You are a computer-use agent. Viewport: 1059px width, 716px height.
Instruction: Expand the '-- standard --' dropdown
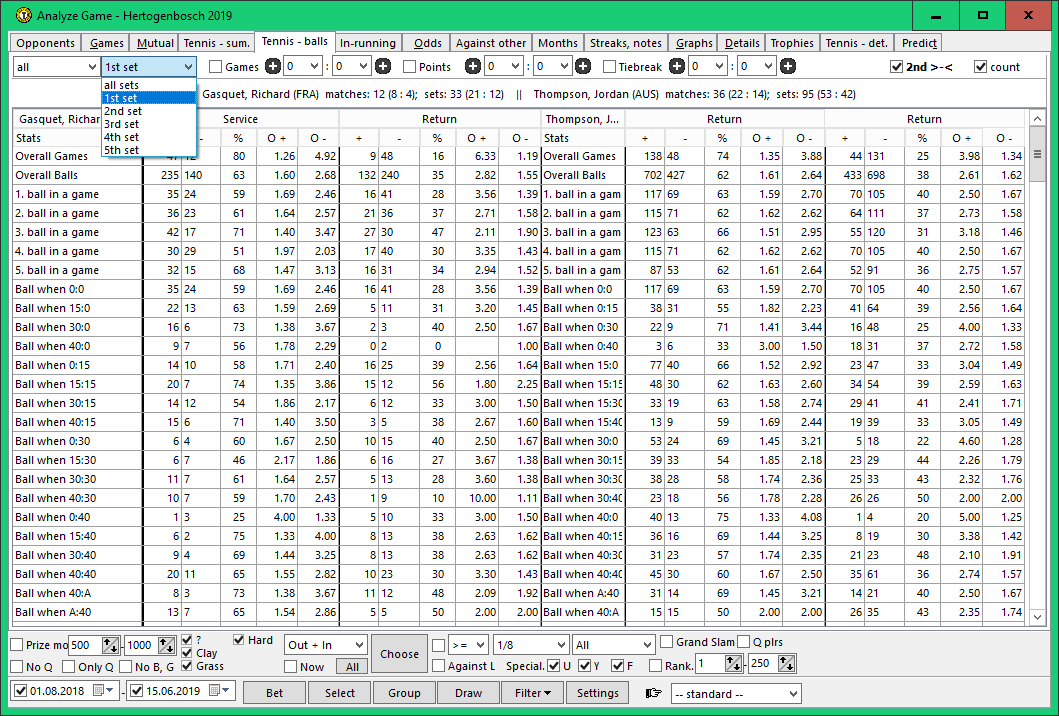pyautogui.click(x=736, y=693)
